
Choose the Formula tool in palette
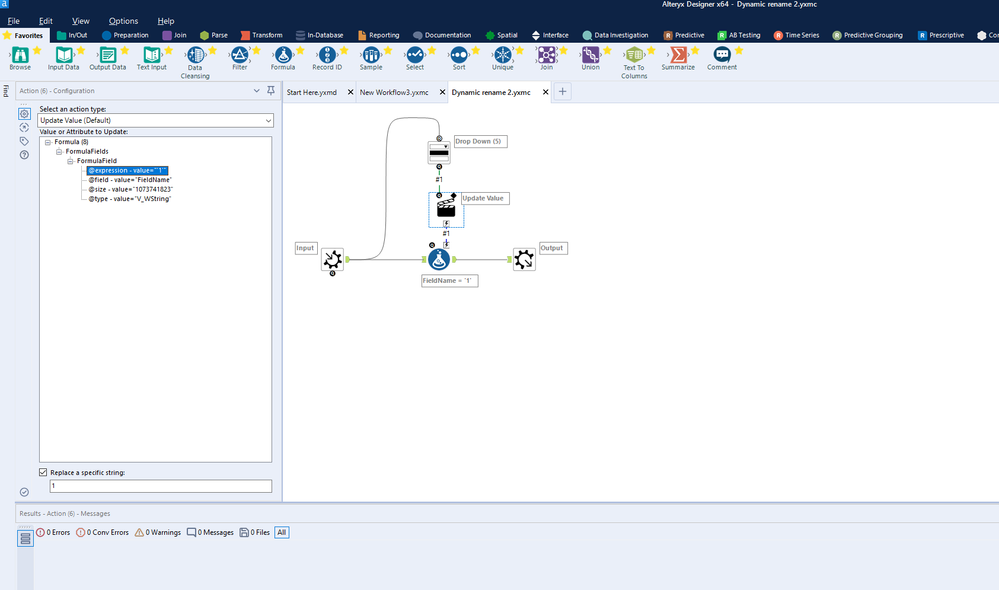click(283, 55)
